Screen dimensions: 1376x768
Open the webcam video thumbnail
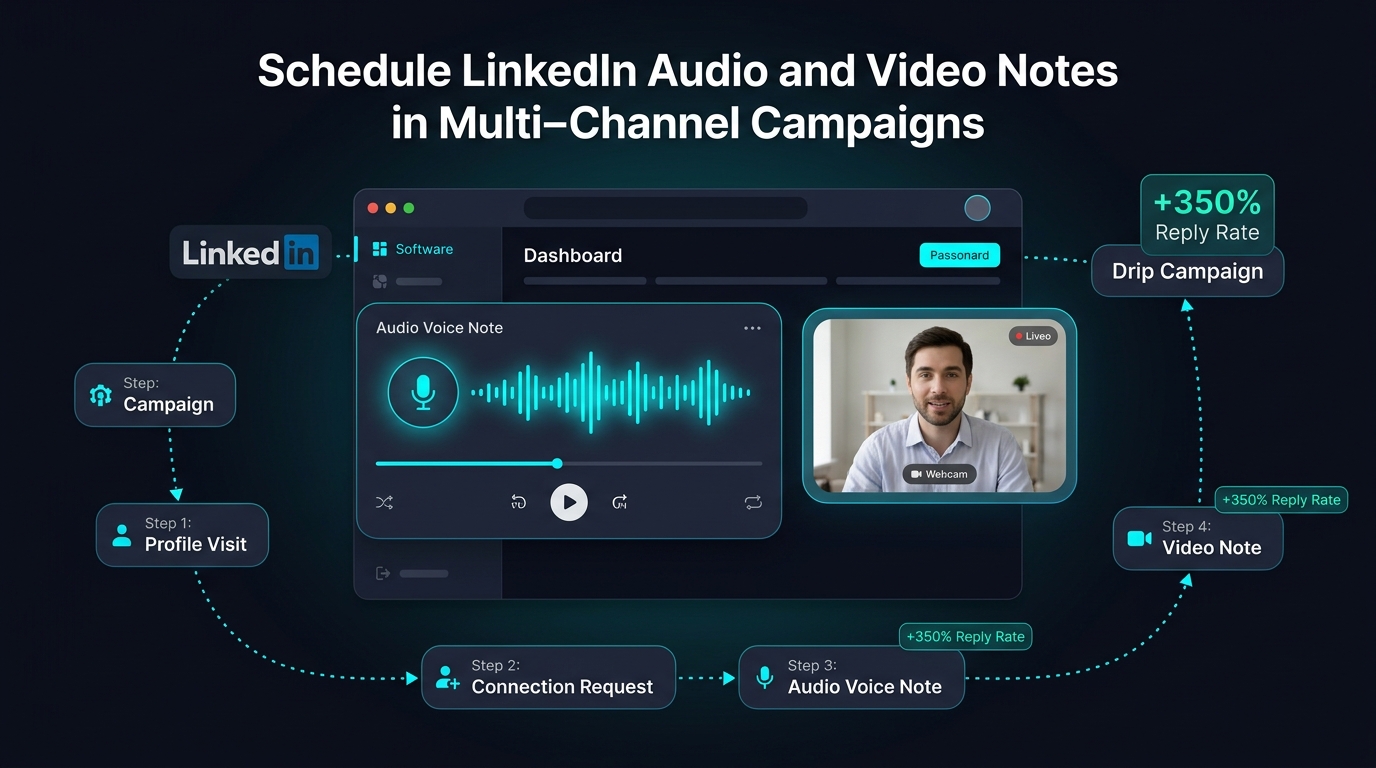click(x=939, y=405)
